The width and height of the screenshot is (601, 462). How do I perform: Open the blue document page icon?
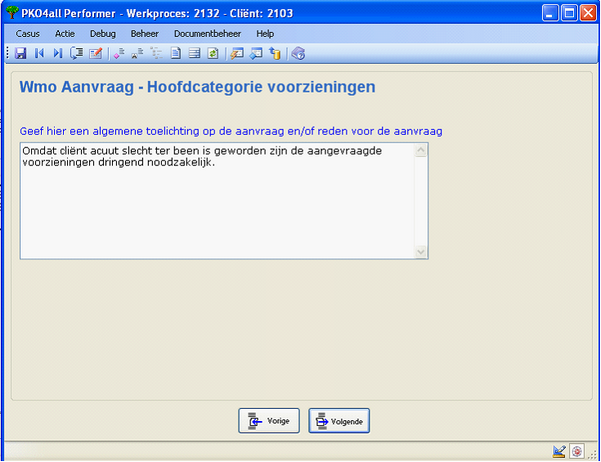pos(176,53)
